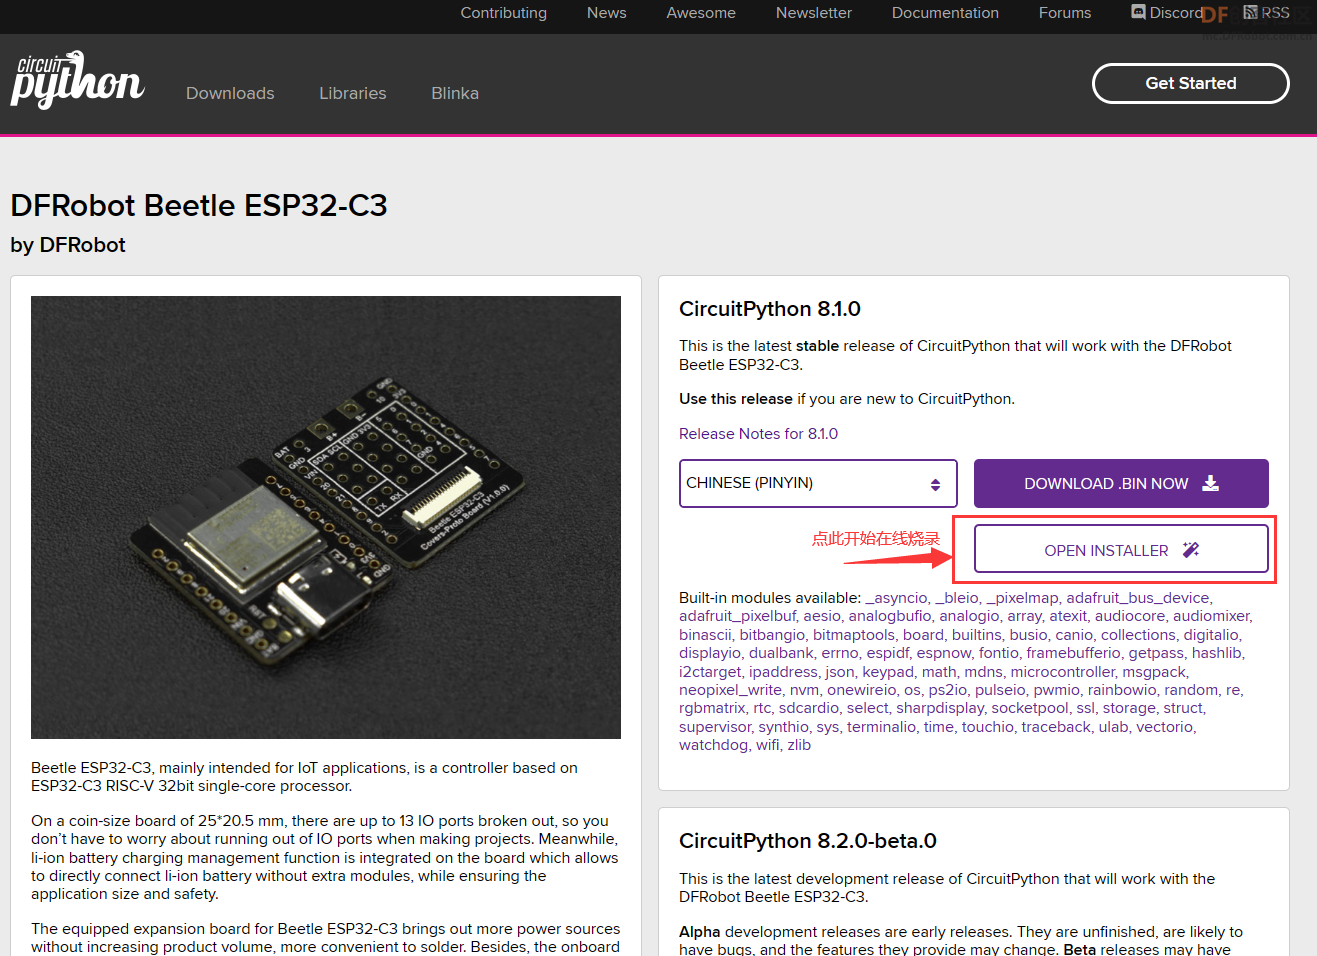Image resolution: width=1317 pixels, height=956 pixels.
Task: Open the Awesome menu item
Action: [x=701, y=13]
